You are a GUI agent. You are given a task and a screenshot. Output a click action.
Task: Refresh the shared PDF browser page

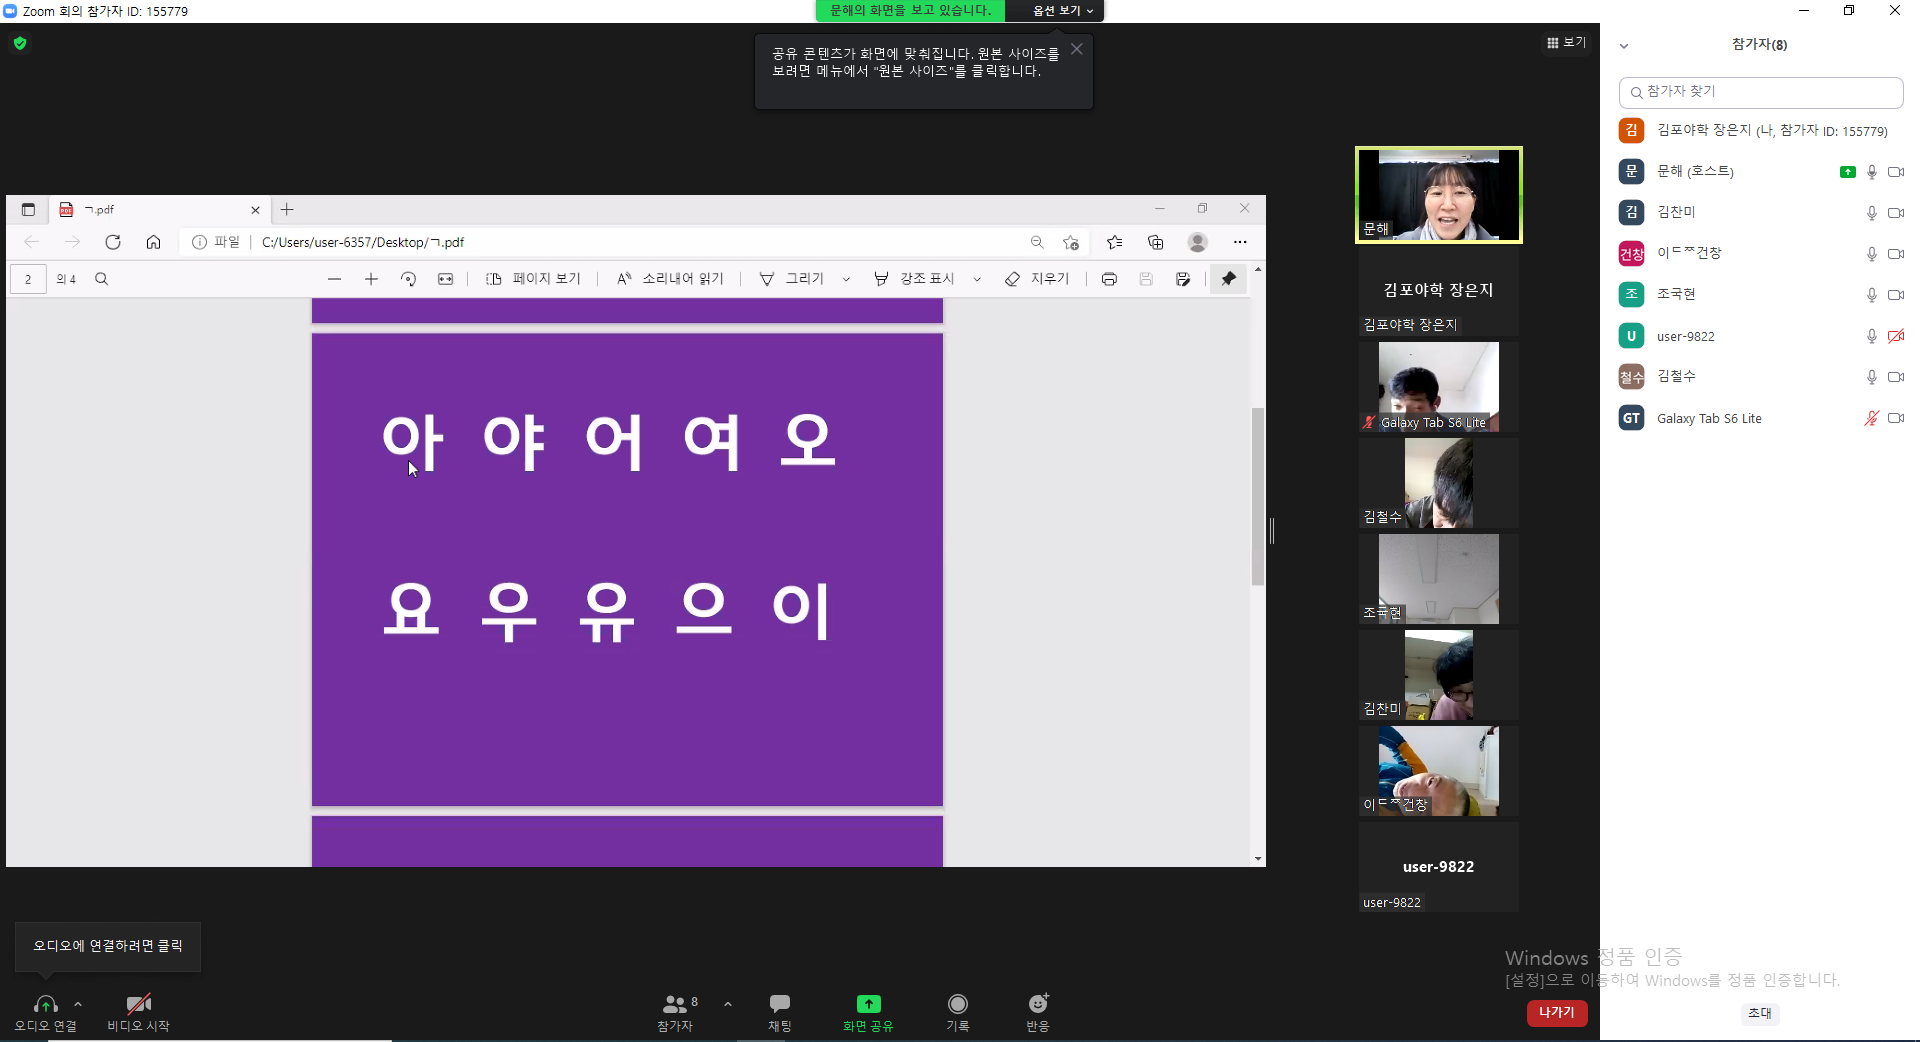[113, 242]
